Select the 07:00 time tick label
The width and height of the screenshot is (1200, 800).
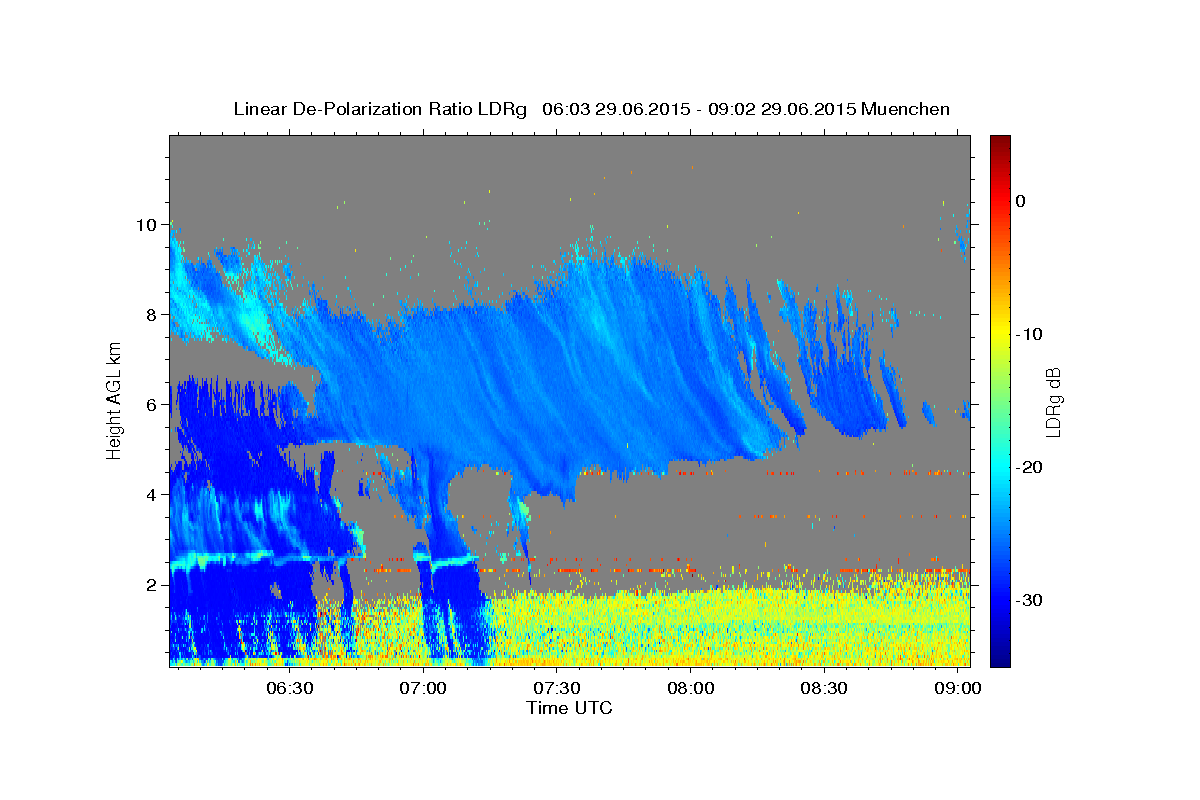click(423, 690)
